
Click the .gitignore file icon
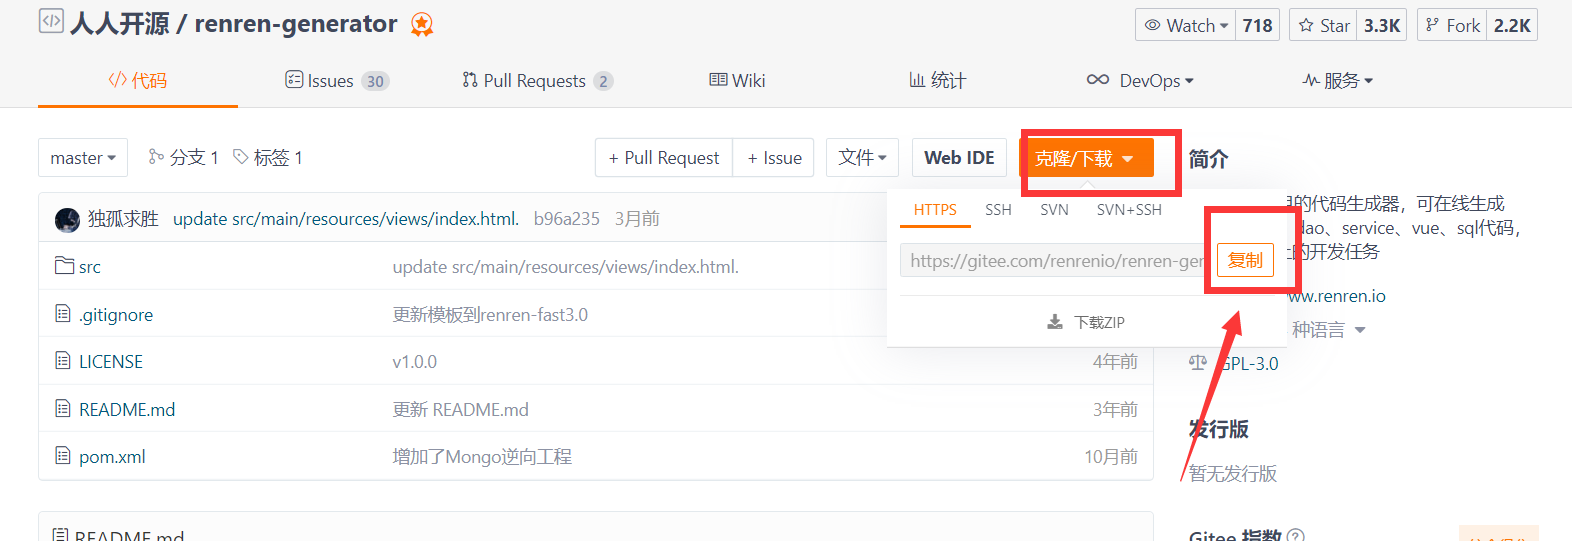click(x=63, y=314)
